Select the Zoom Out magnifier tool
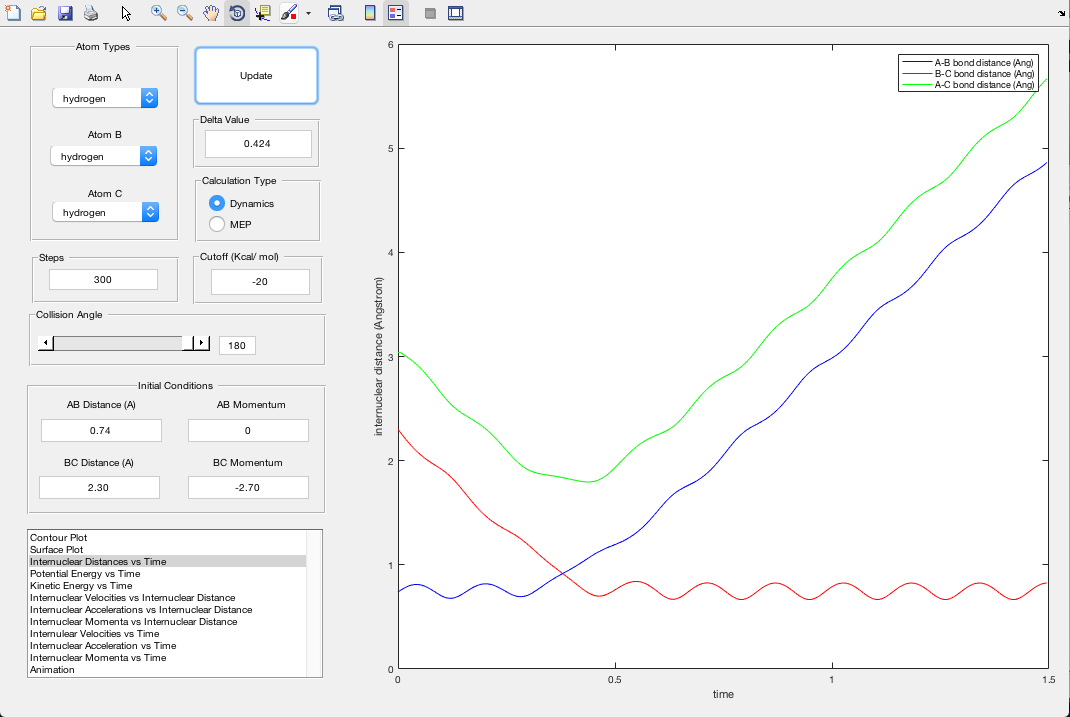The height and width of the screenshot is (717, 1070). tap(185, 13)
